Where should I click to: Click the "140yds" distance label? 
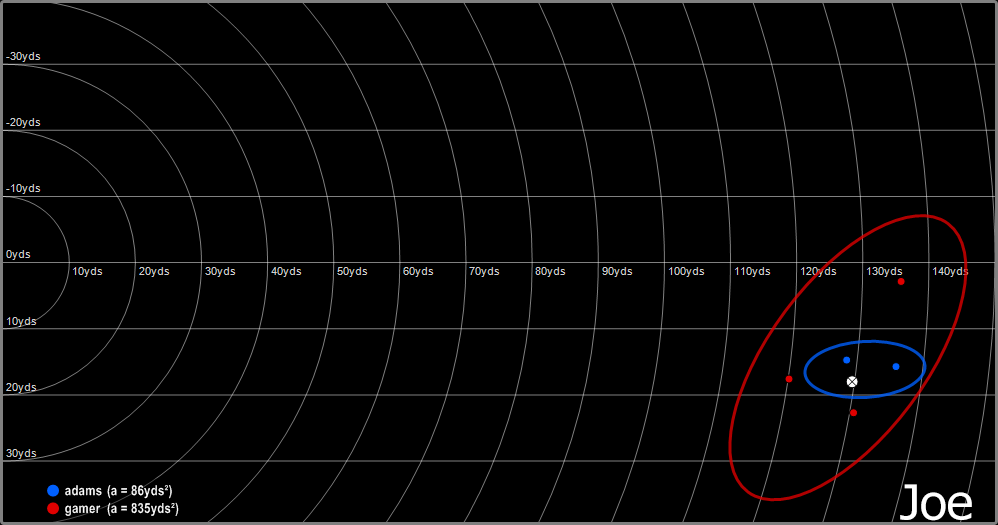950,272
